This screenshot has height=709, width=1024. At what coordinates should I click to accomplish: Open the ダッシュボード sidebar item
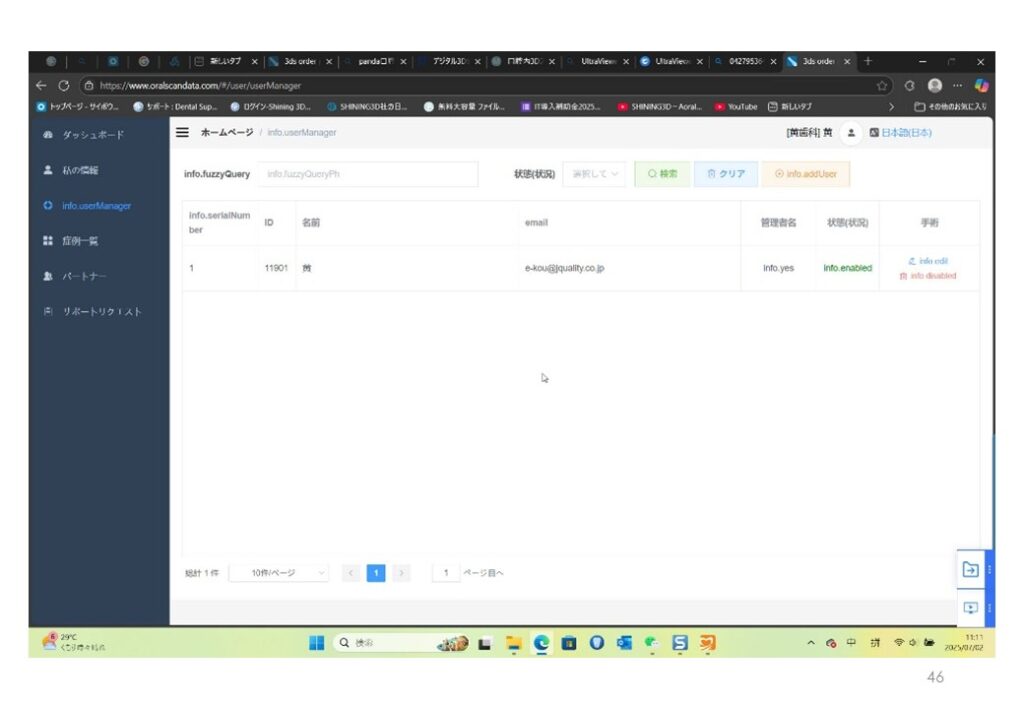click(x=94, y=134)
